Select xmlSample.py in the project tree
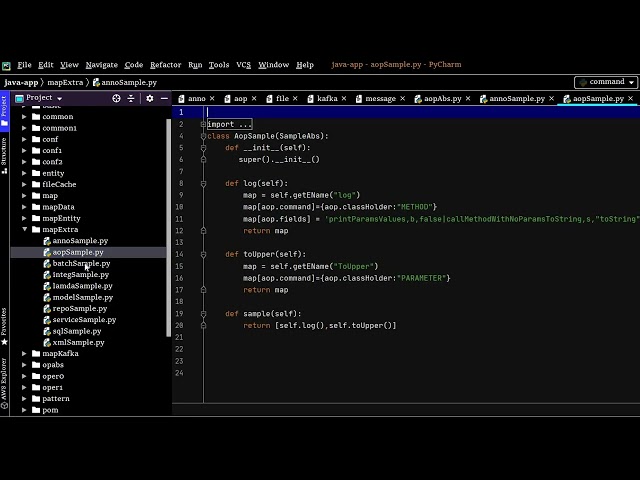Screen dimensions: 640x480 click(x=78, y=342)
